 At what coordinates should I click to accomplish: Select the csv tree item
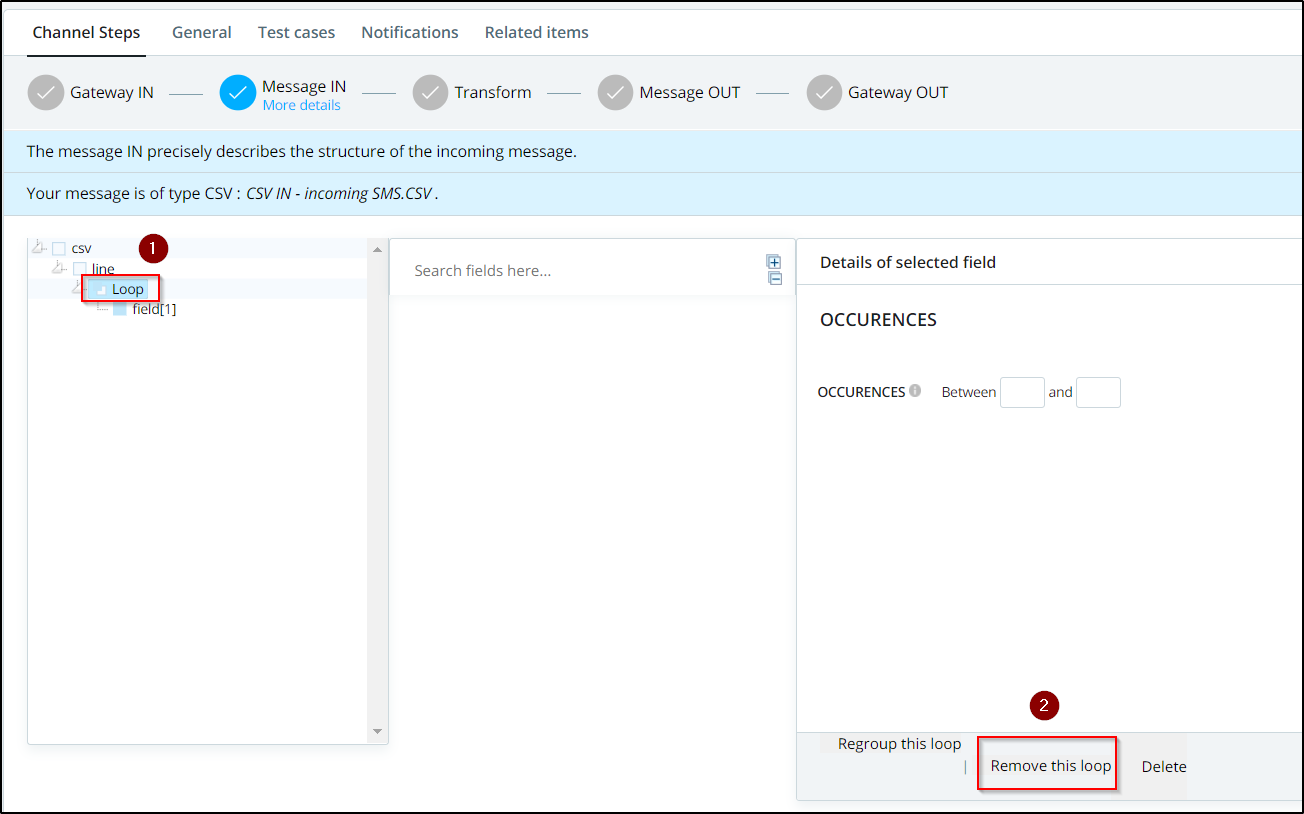(x=81, y=248)
